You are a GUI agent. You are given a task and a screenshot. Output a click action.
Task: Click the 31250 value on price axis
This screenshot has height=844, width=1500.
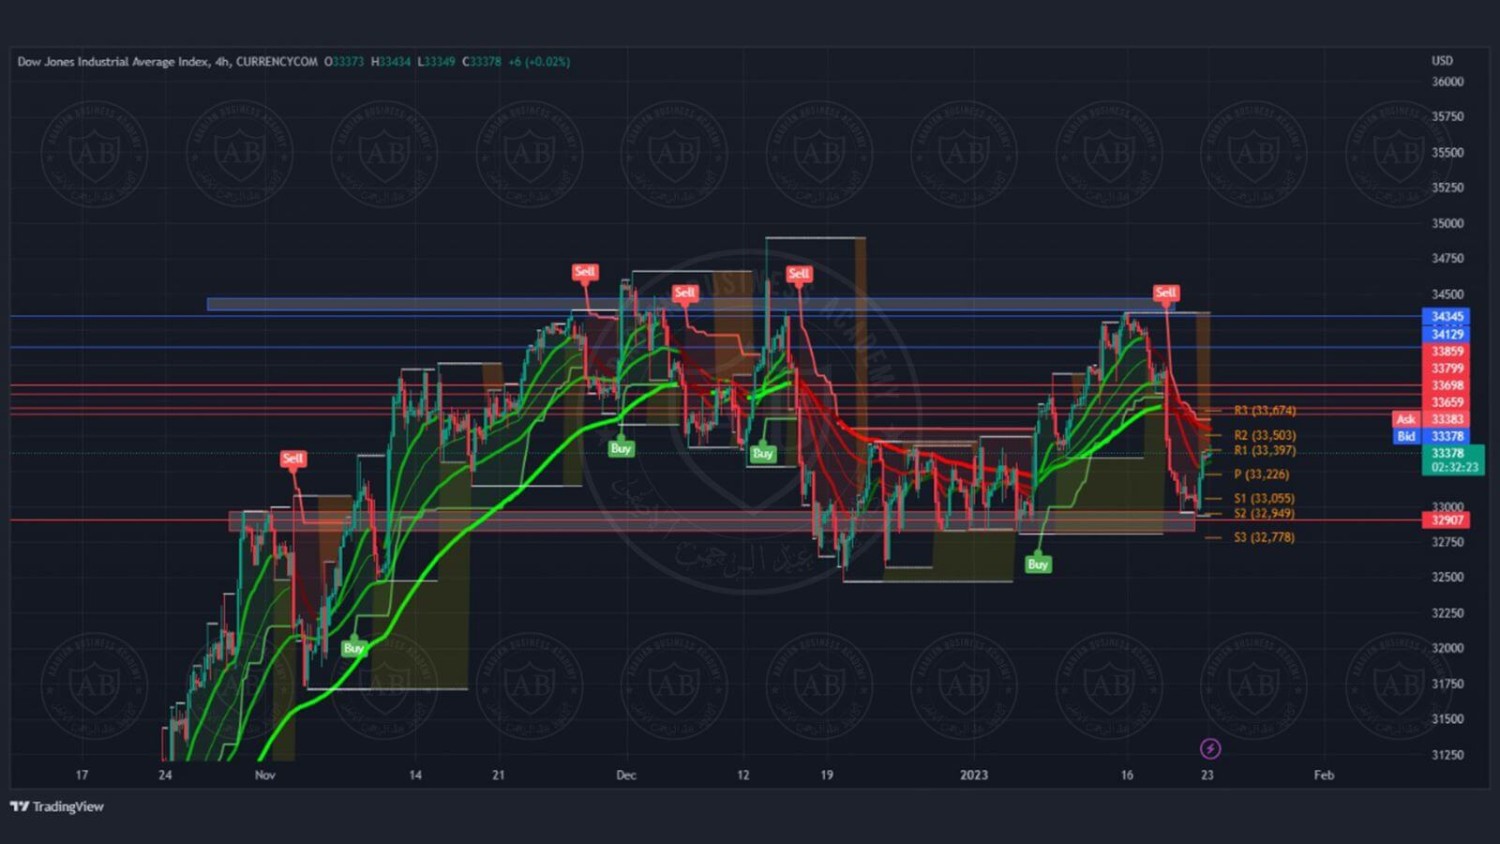1447,755
